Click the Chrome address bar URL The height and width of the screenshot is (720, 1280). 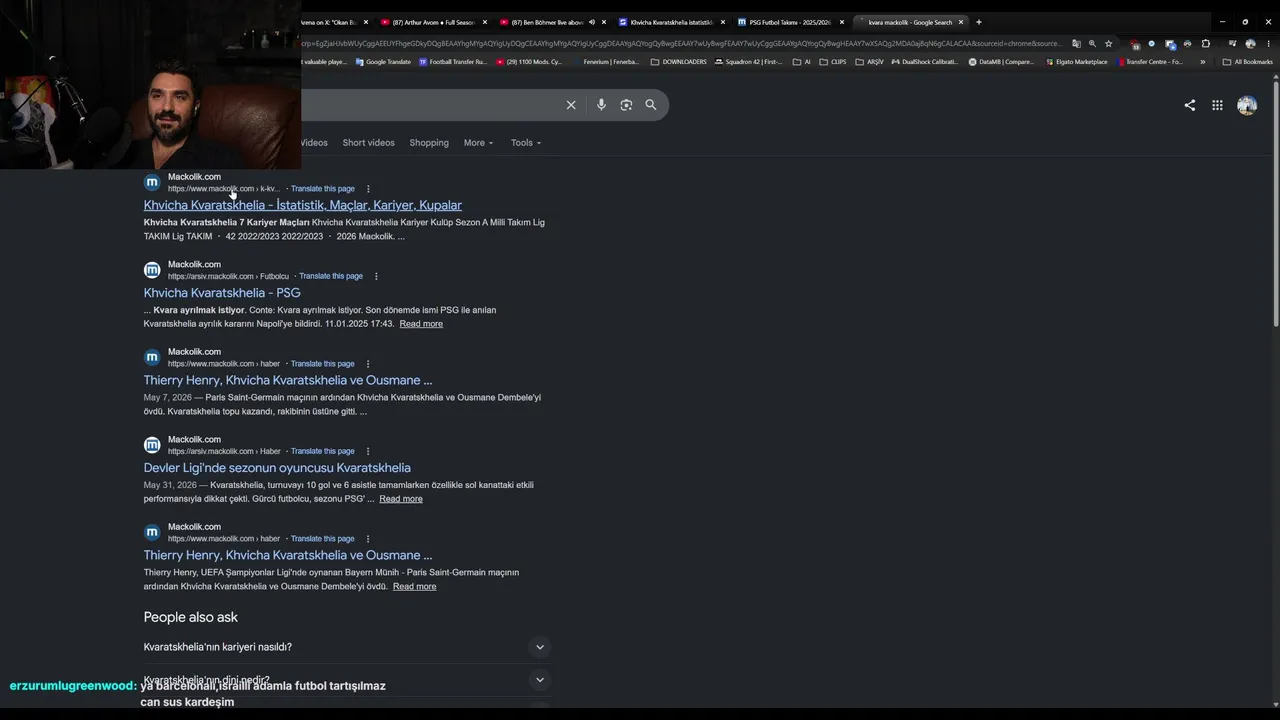(681, 44)
